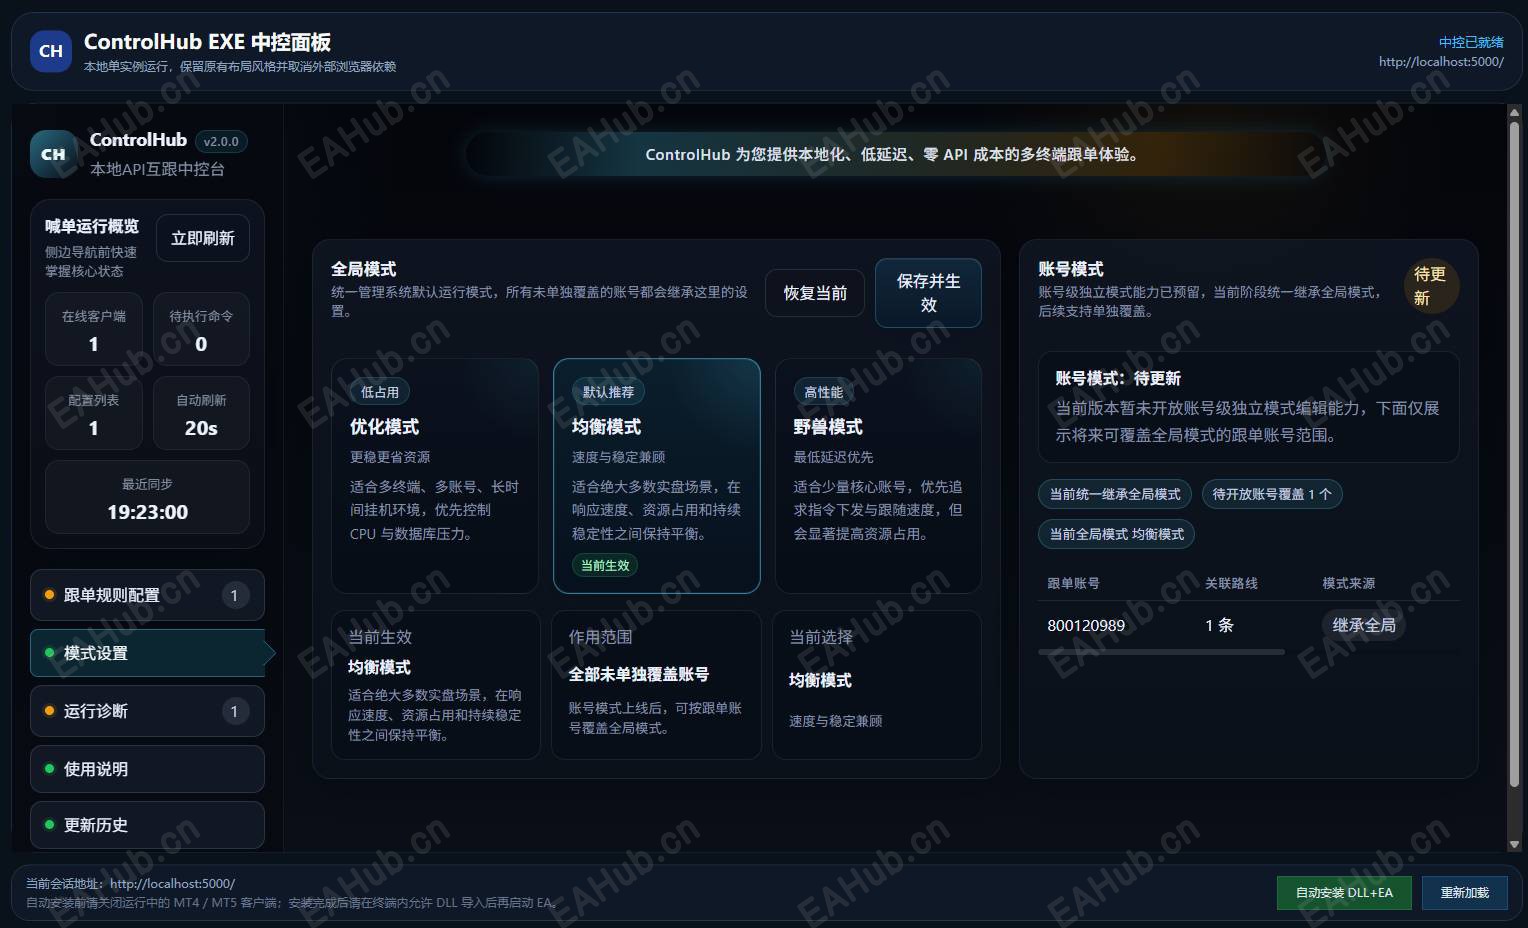Click the 重新加载 button
The image size is (1528, 928).
pos(1464,892)
